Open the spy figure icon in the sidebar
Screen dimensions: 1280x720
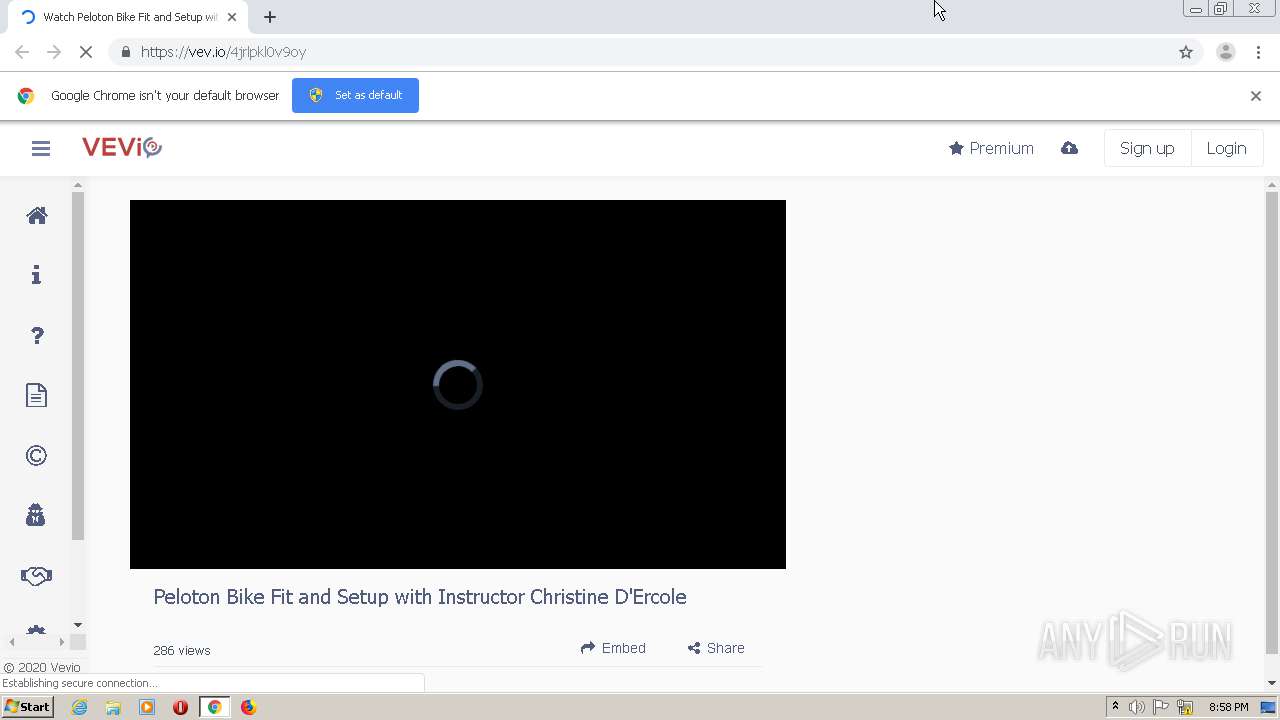coord(37,516)
